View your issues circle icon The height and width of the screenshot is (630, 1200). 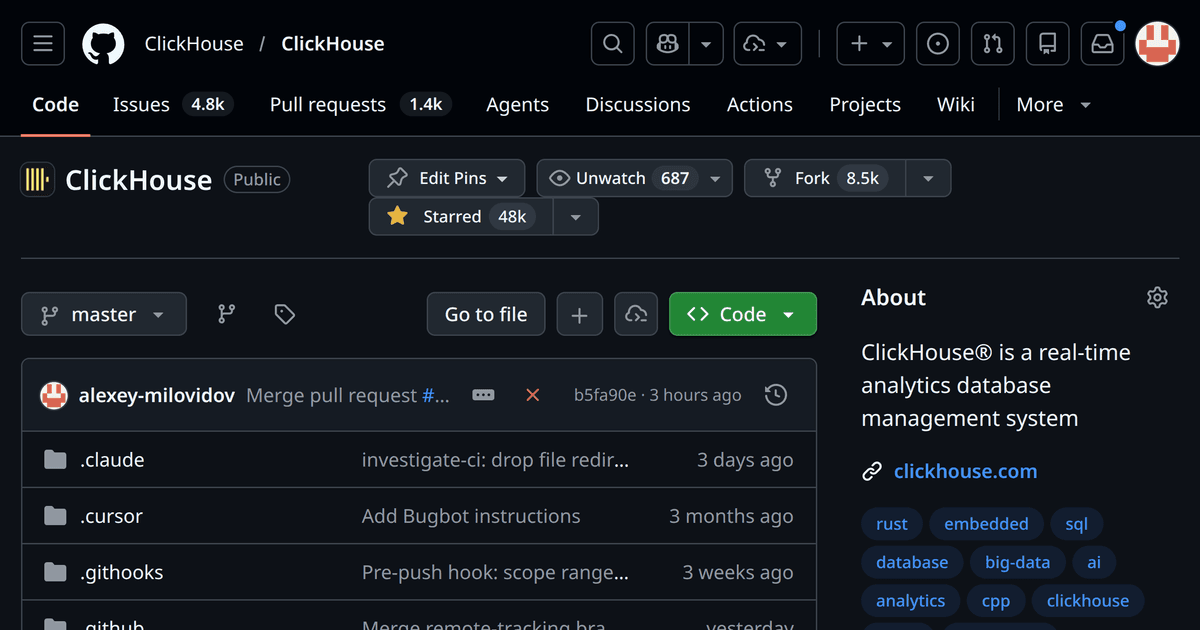click(x=938, y=44)
